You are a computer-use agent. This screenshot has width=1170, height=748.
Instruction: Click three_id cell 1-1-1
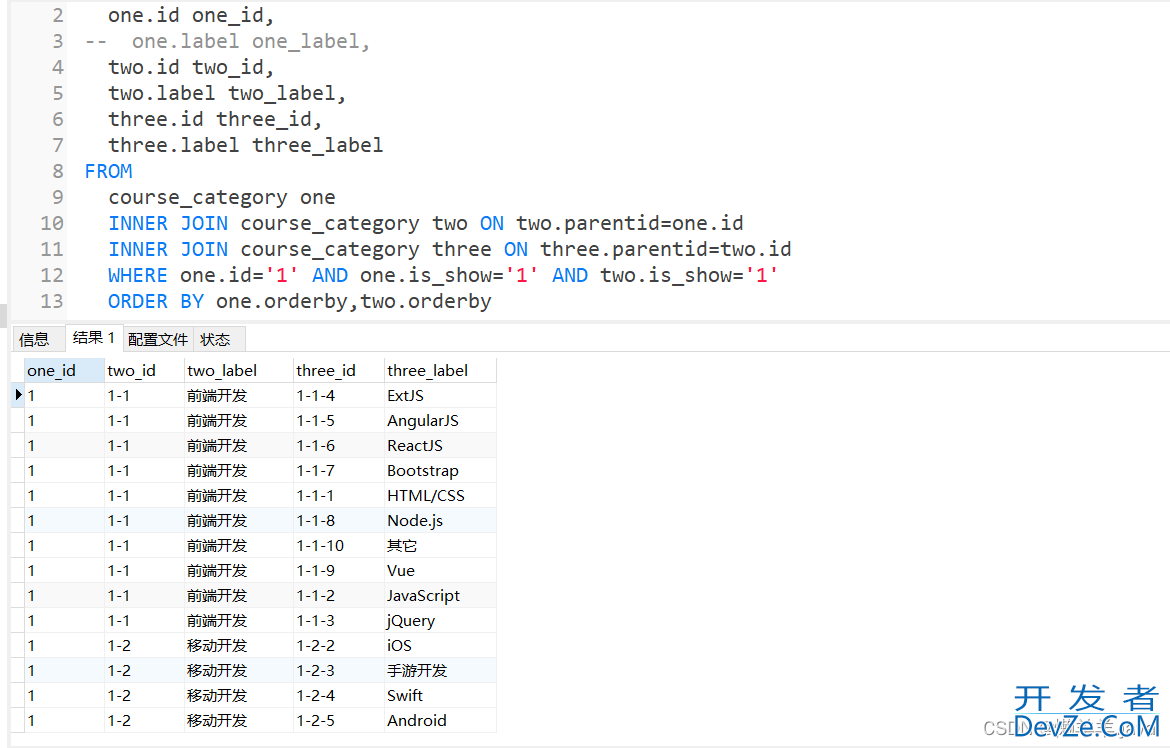click(339, 496)
